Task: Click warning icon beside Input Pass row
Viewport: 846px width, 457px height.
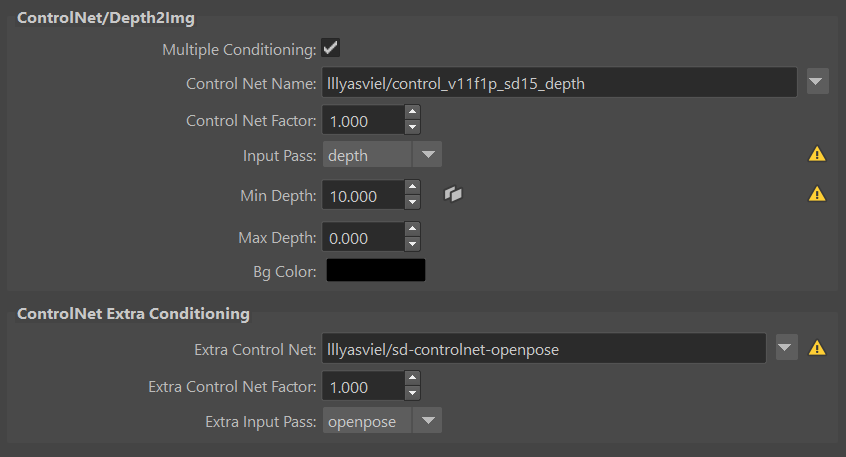Action: (x=817, y=154)
